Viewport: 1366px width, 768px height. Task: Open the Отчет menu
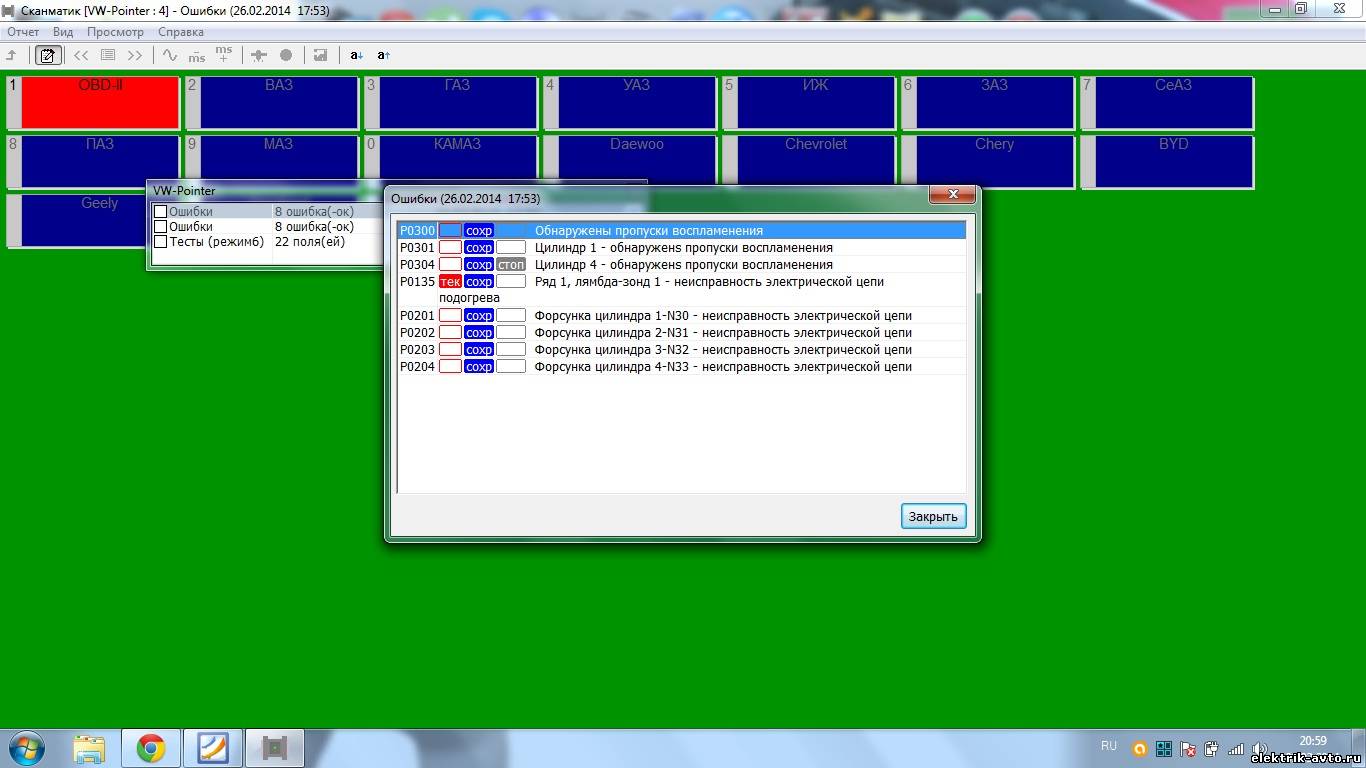(23, 32)
